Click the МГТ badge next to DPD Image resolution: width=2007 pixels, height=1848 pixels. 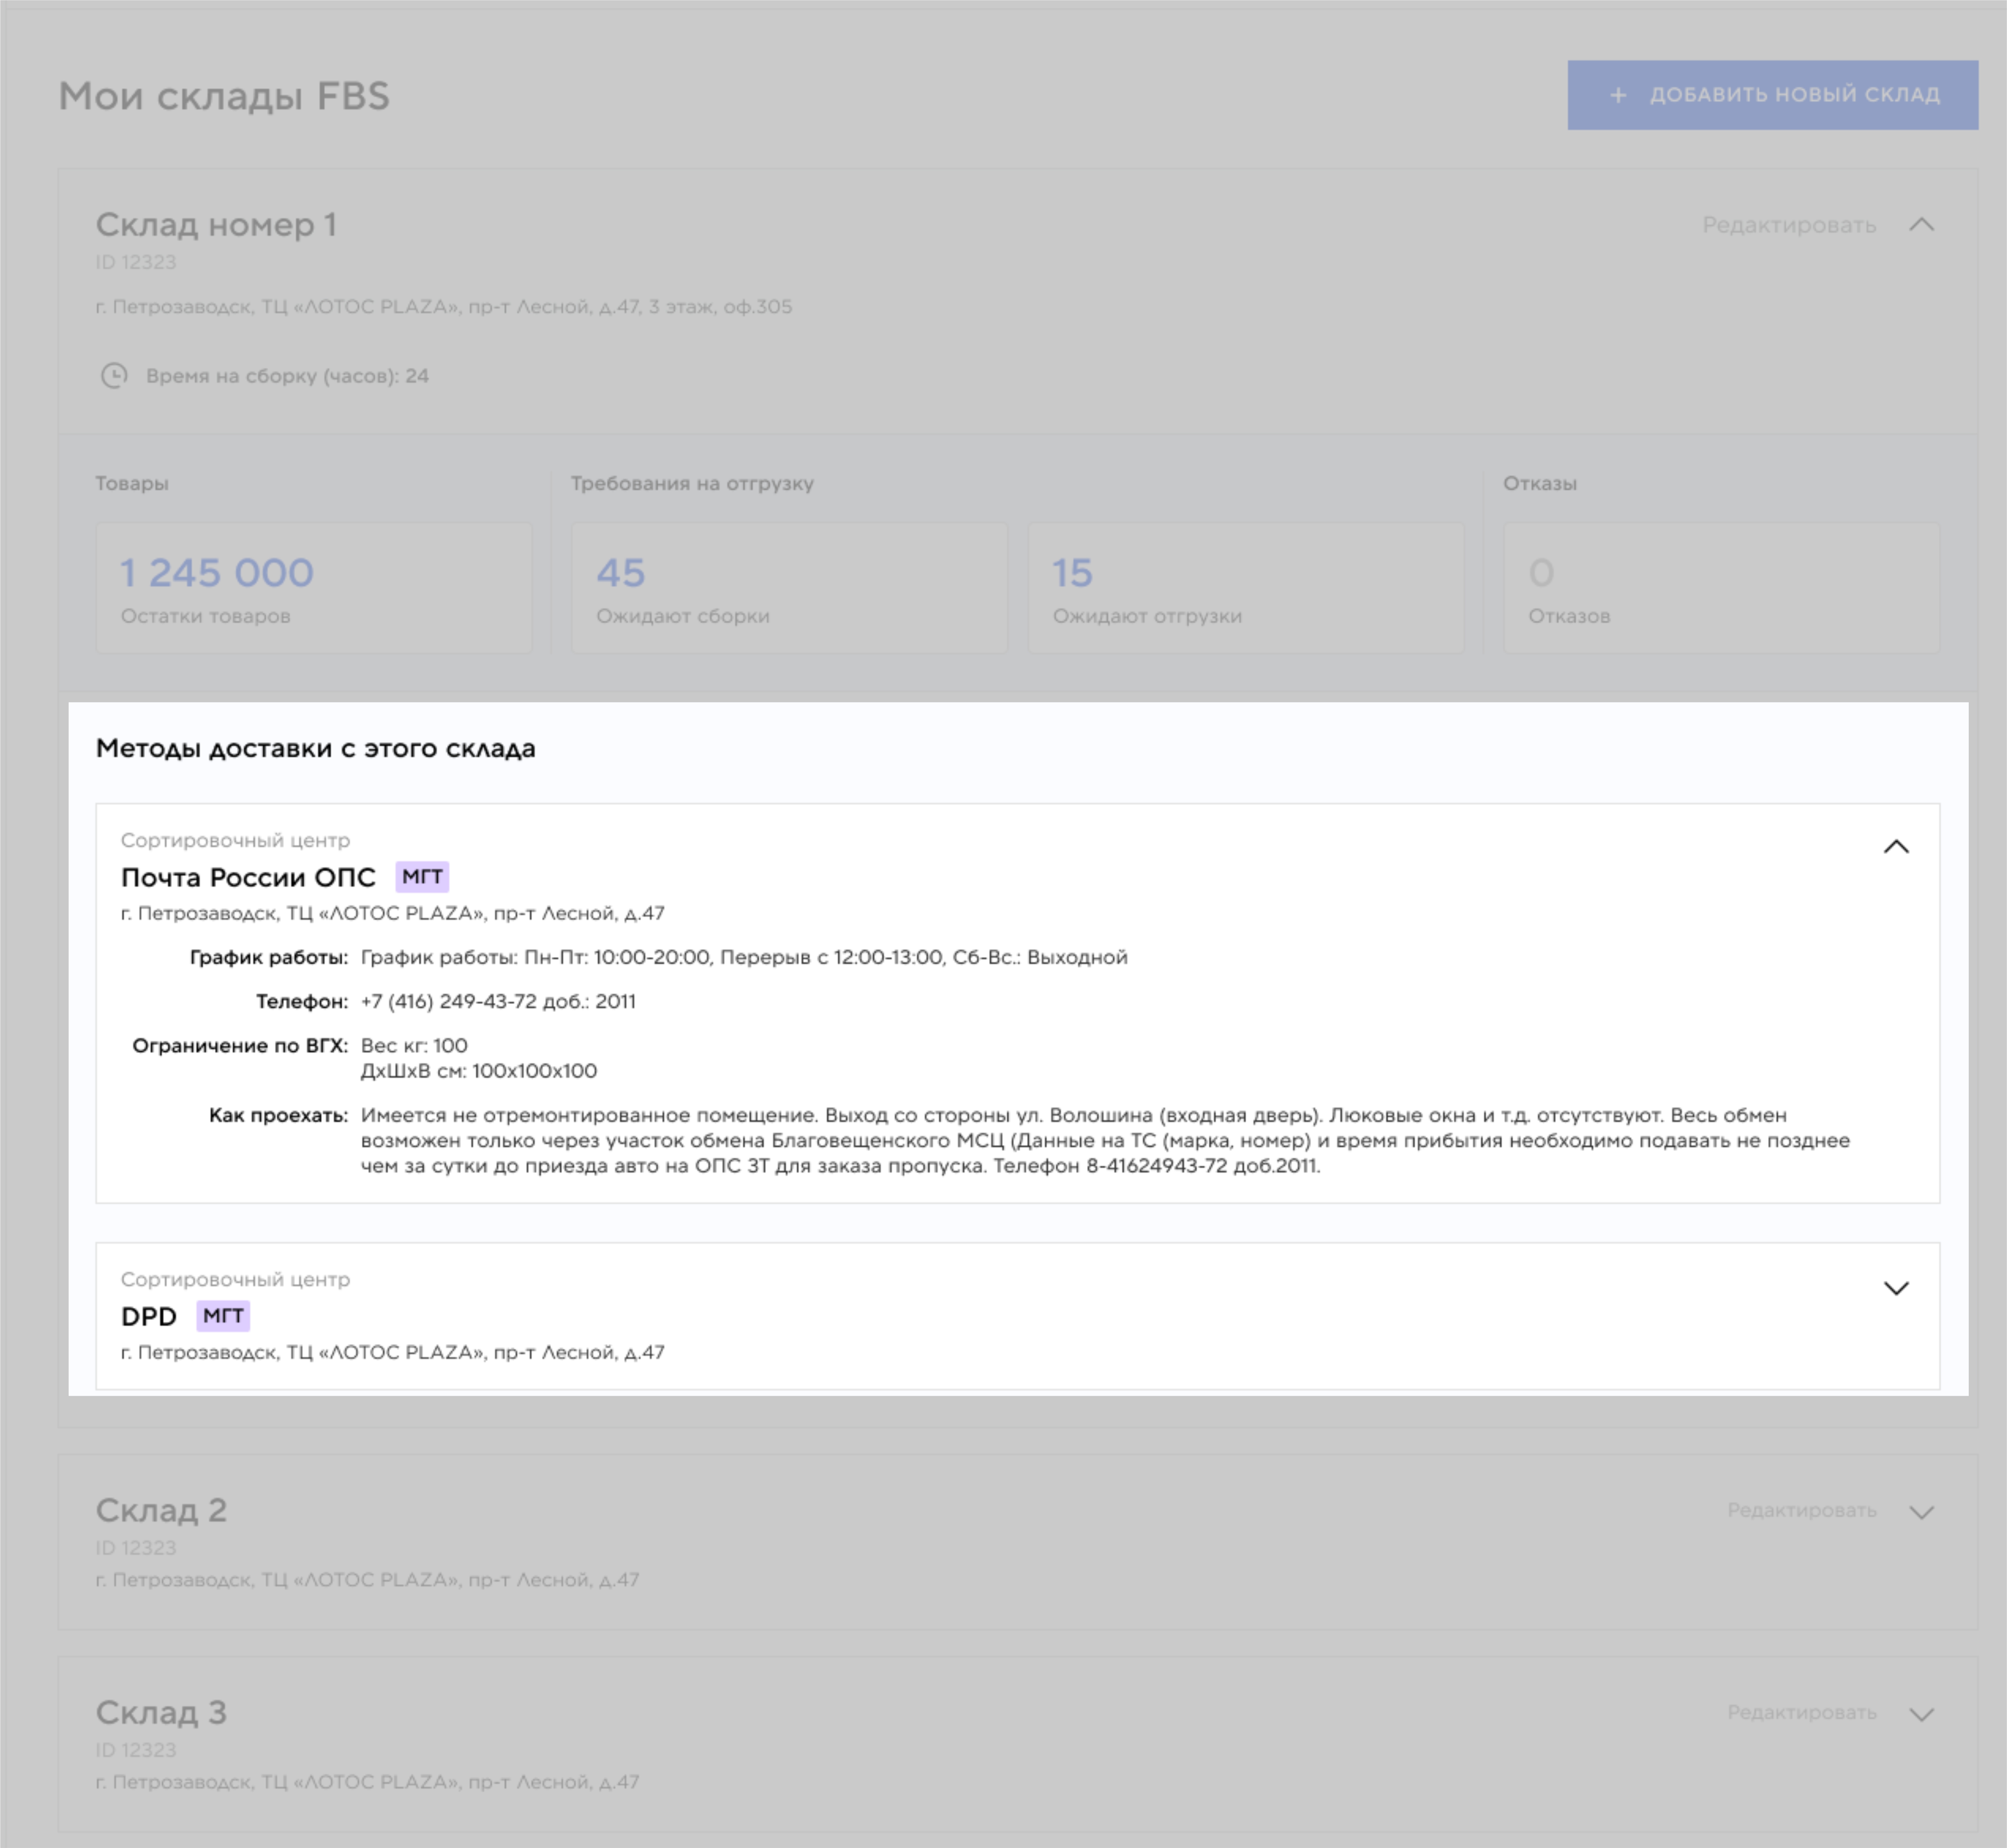coord(223,1316)
